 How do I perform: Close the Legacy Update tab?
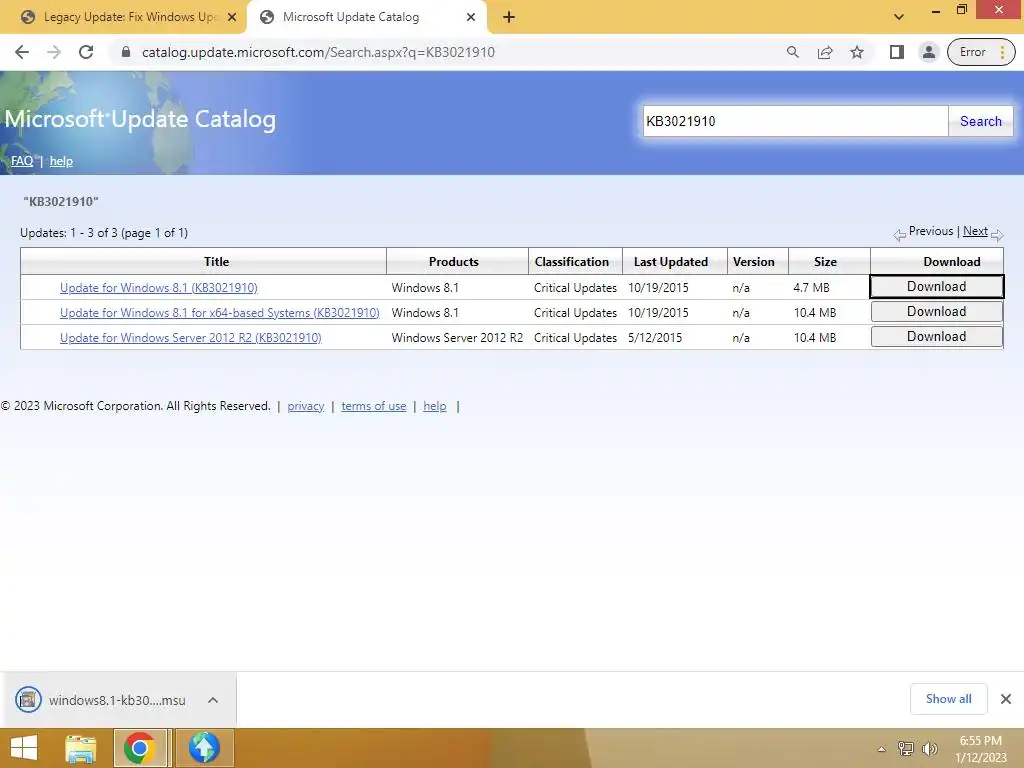232,17
